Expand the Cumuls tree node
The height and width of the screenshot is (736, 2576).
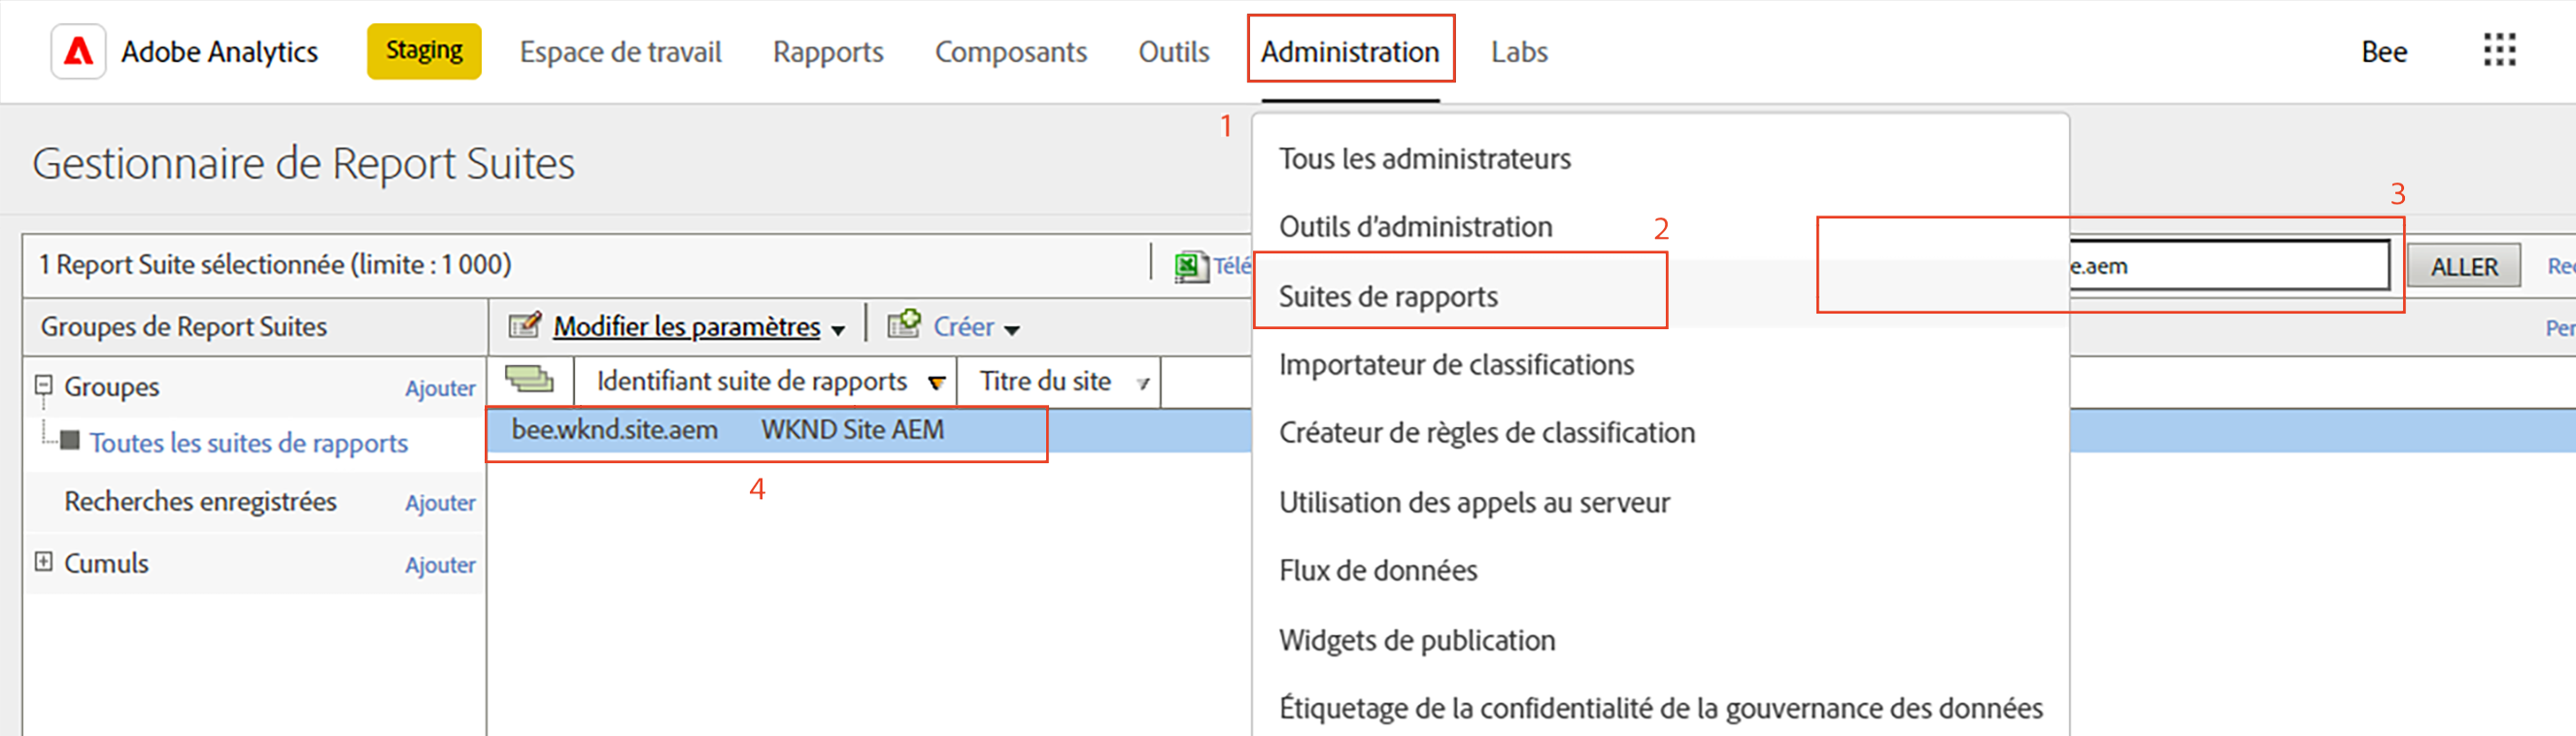click(x=43, y=562)
